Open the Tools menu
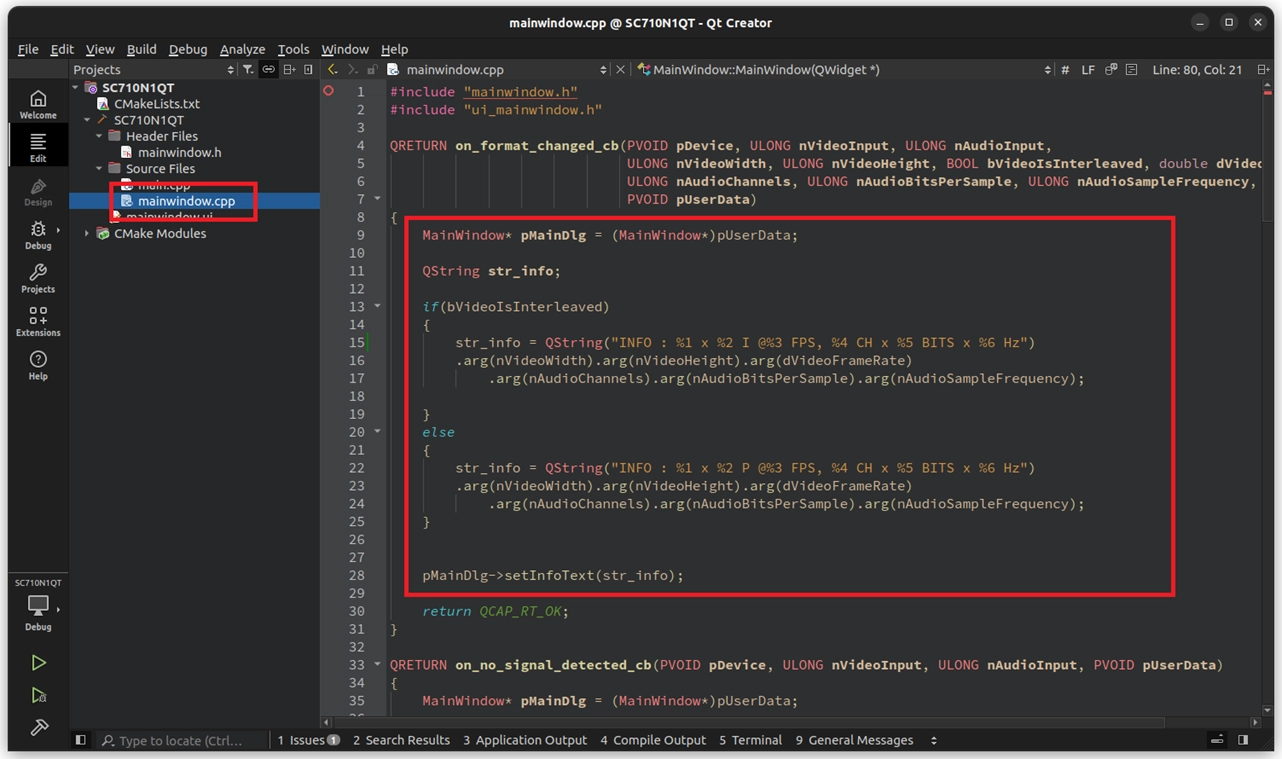Viewport: 1282px width, 759px height. coord(293,49)
